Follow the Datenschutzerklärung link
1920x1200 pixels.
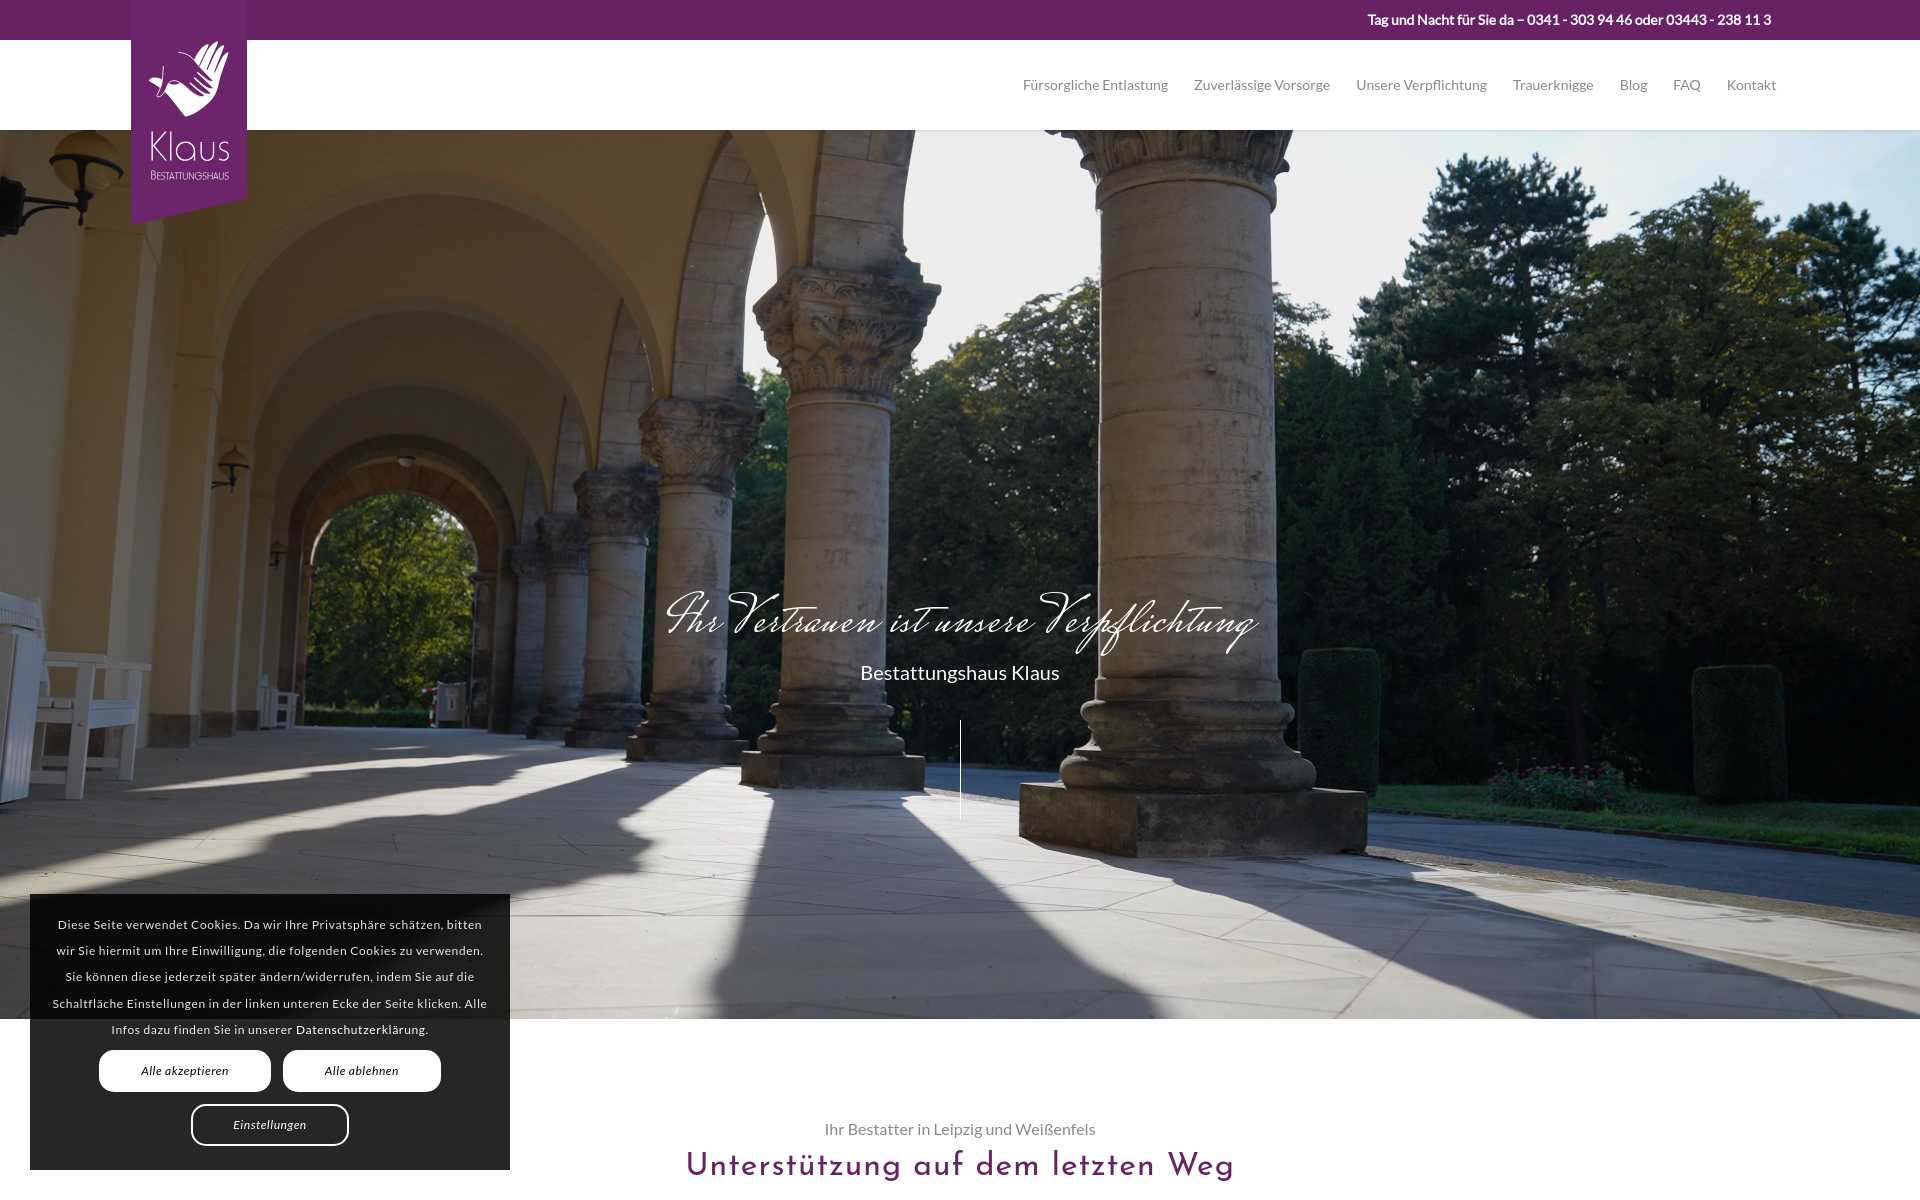[x=360, y=1030]
